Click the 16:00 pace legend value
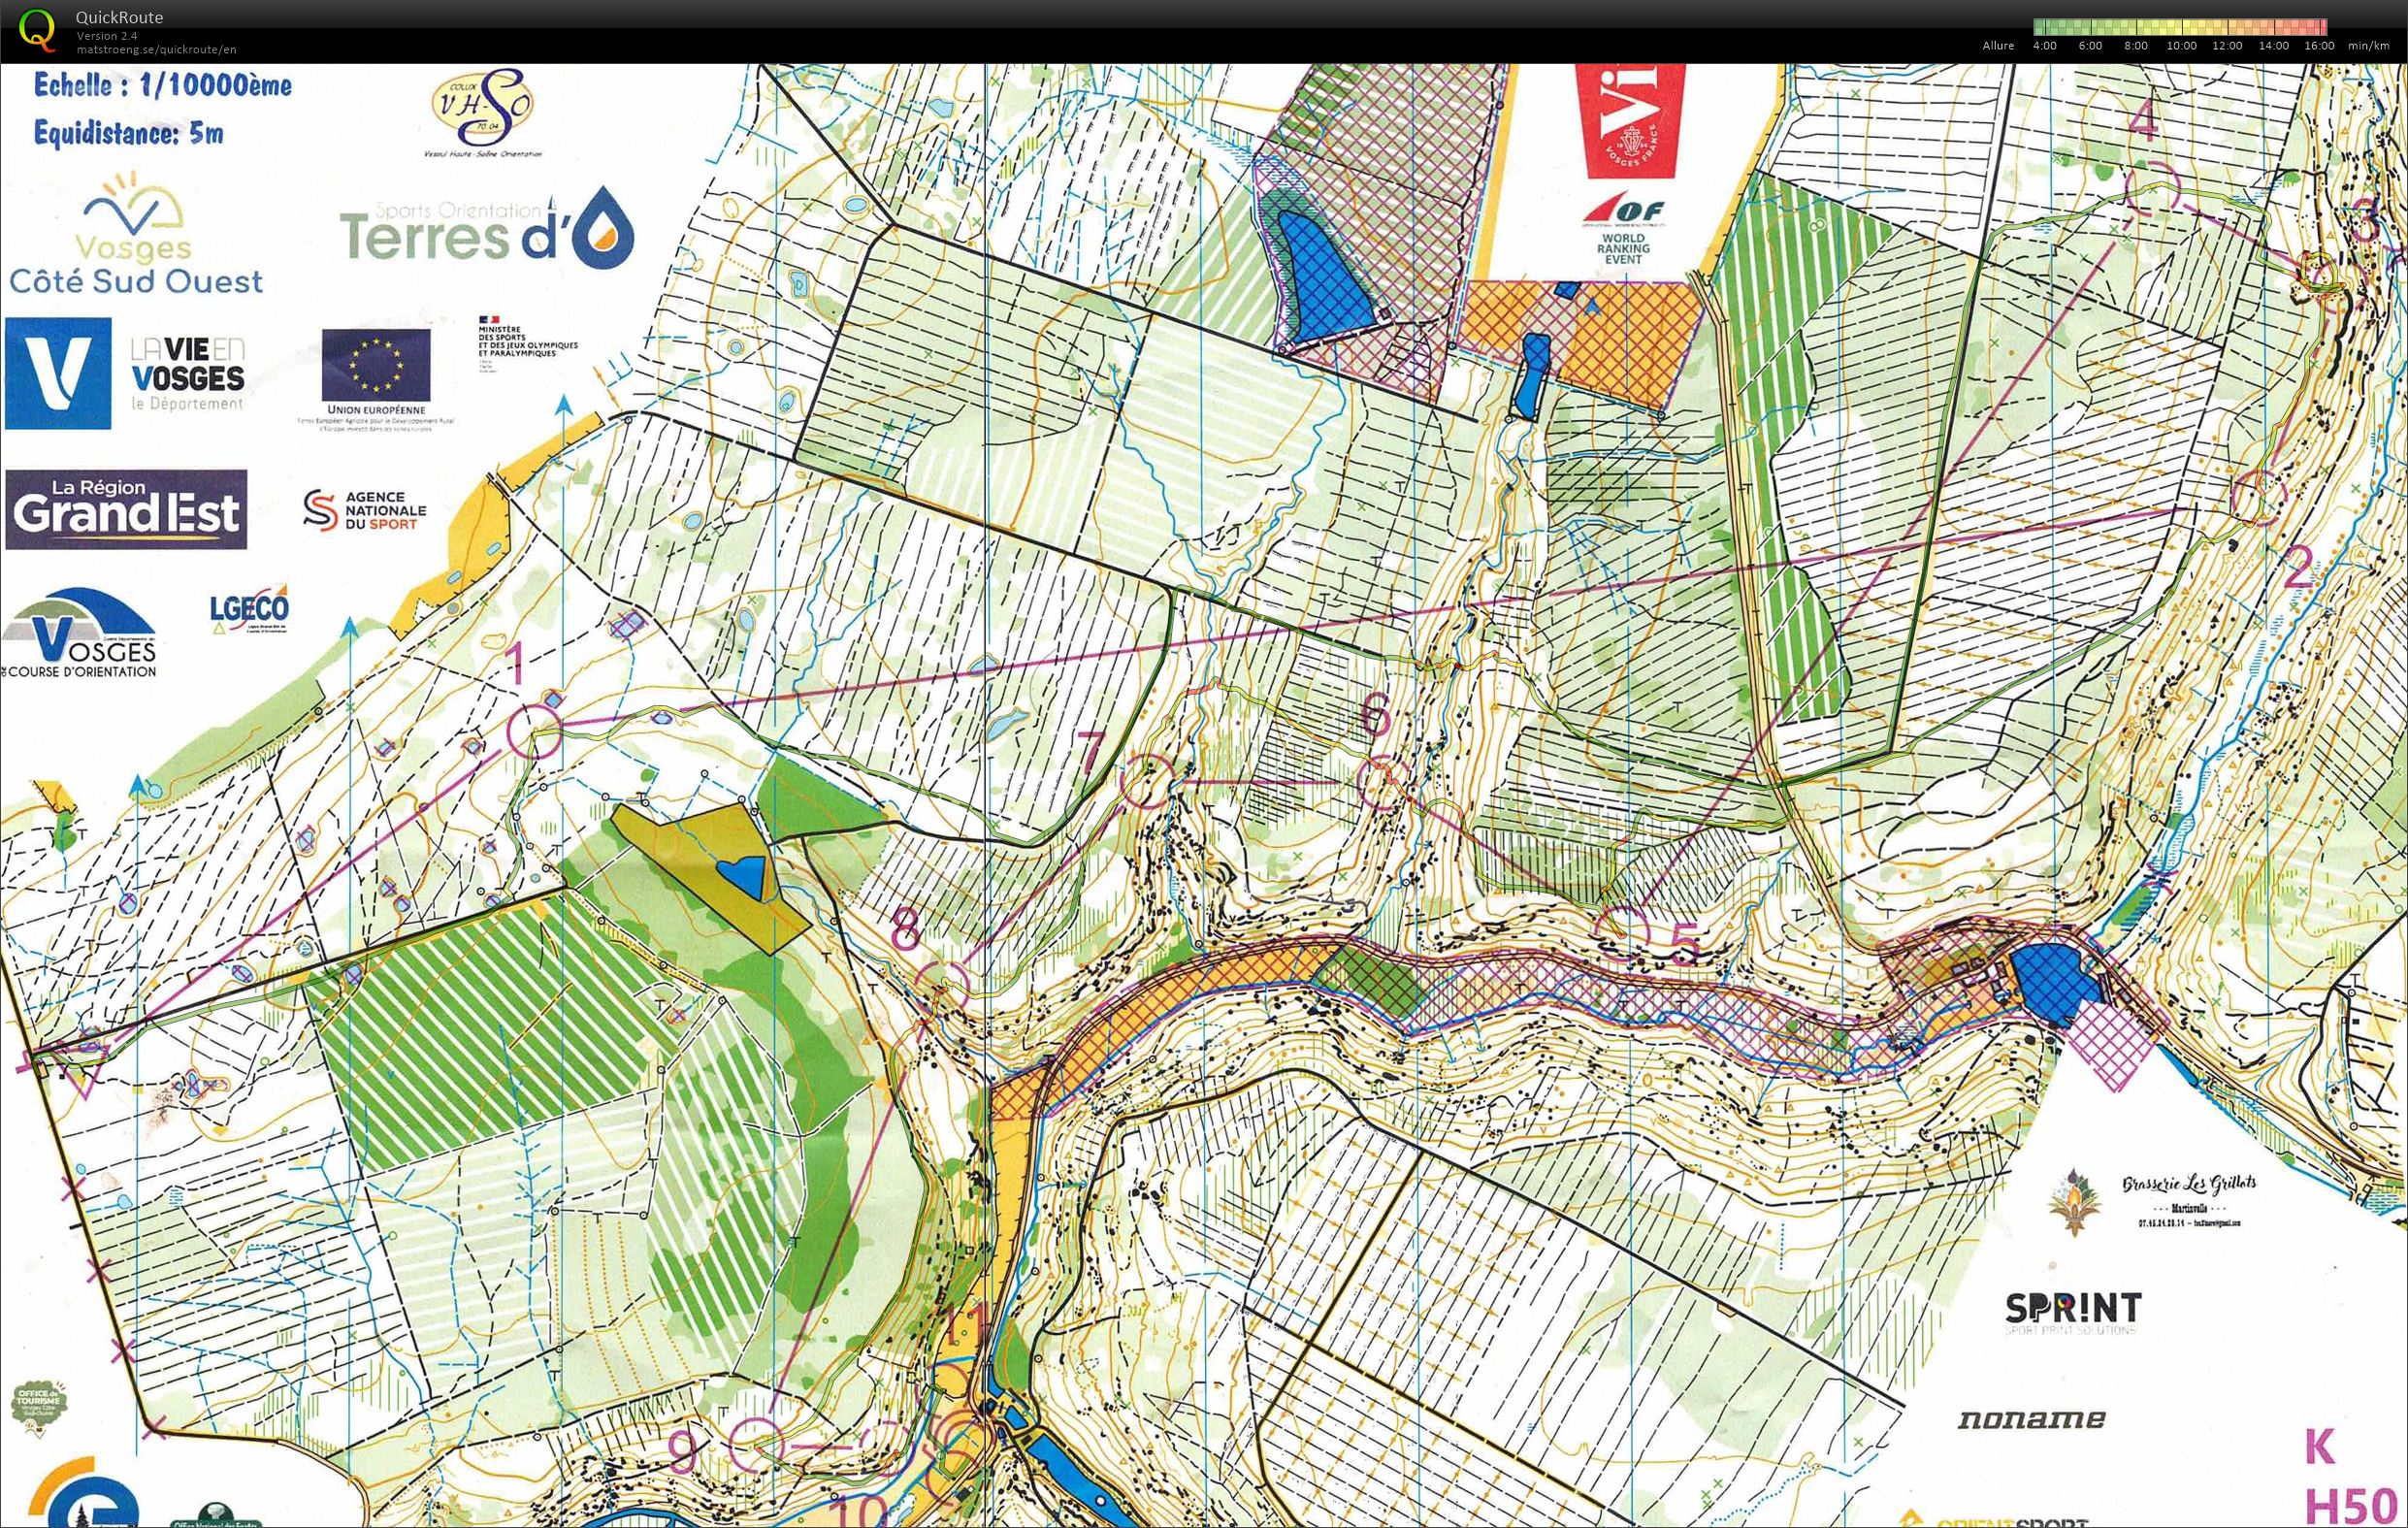Viewport: 2408px width, 1528px height. 2319,46
